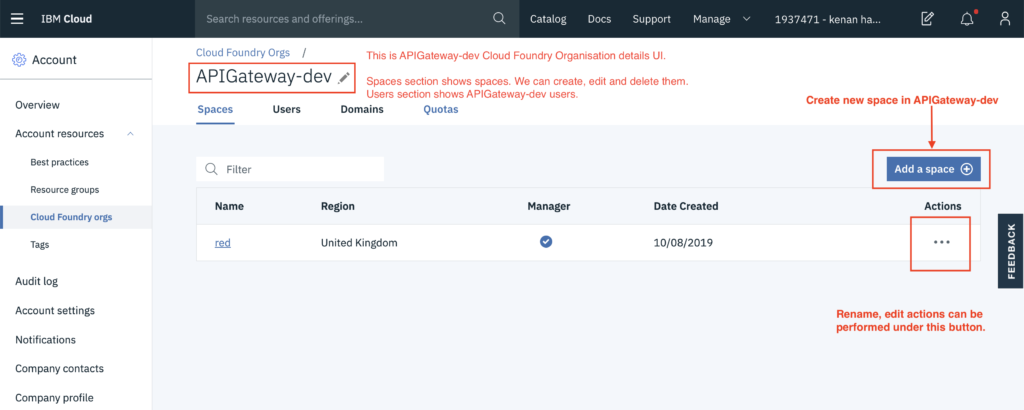1024x410 pixels.
Task: Open the notifications bell
Action: coord(967,19)
